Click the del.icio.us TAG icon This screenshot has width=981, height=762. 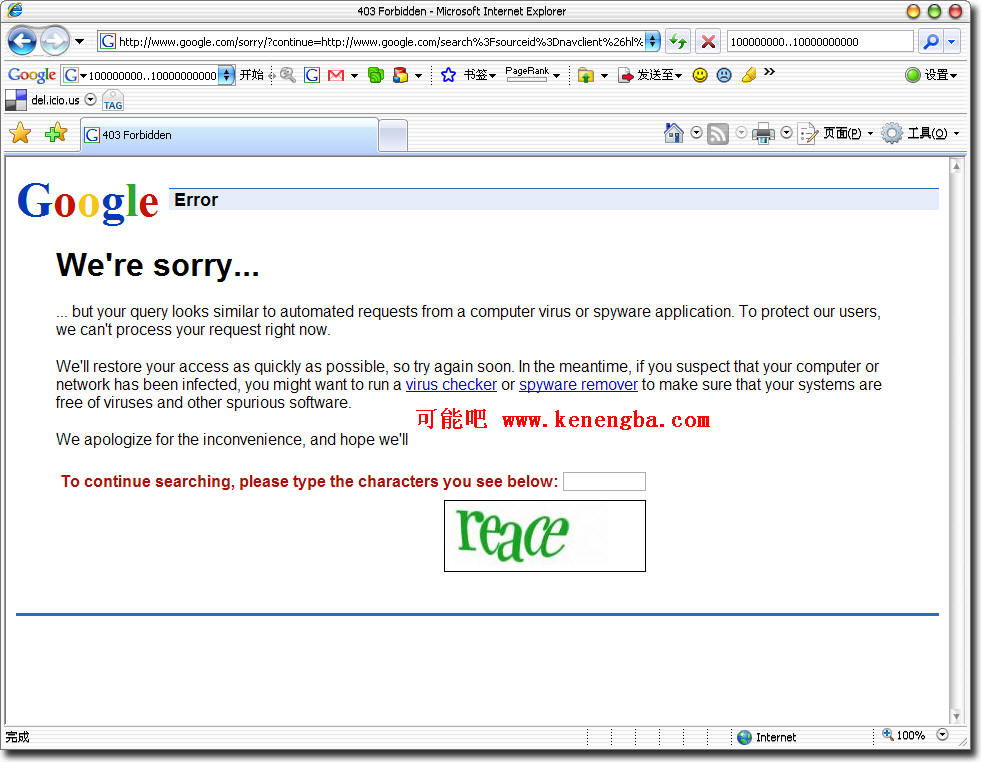point(113,101)
